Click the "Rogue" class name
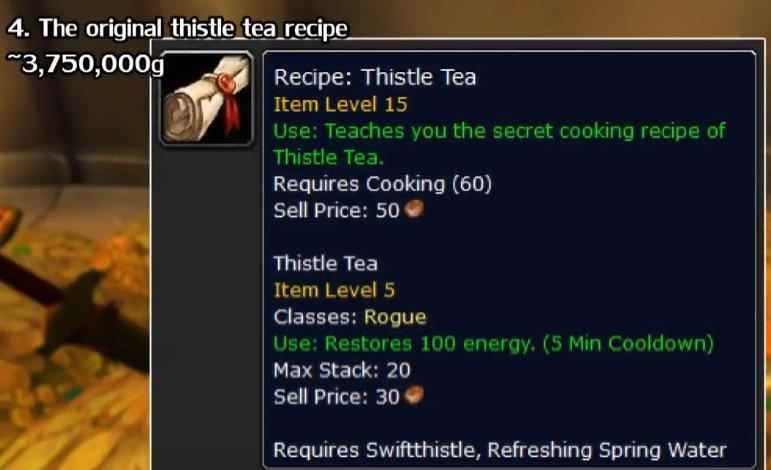Screen dimensions: 771x470 pos(395,317)
